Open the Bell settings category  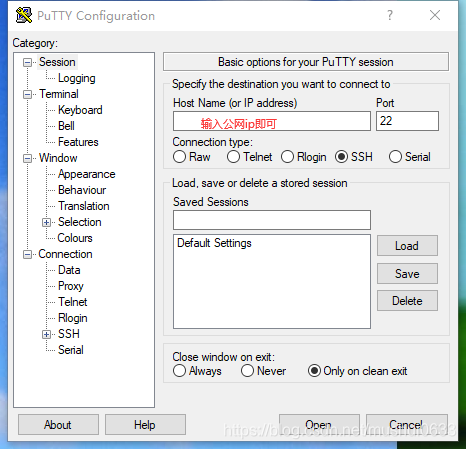point(66,126)
